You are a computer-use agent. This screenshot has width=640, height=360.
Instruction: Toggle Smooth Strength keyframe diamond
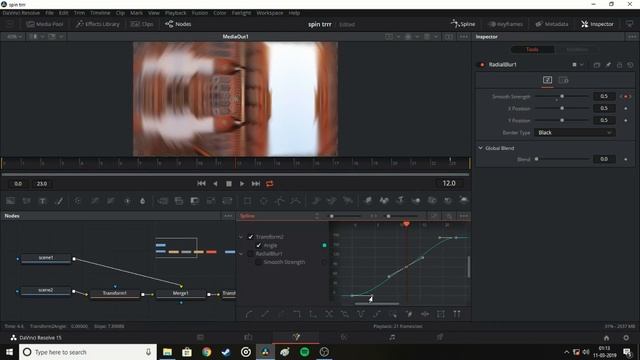point(625,96)
